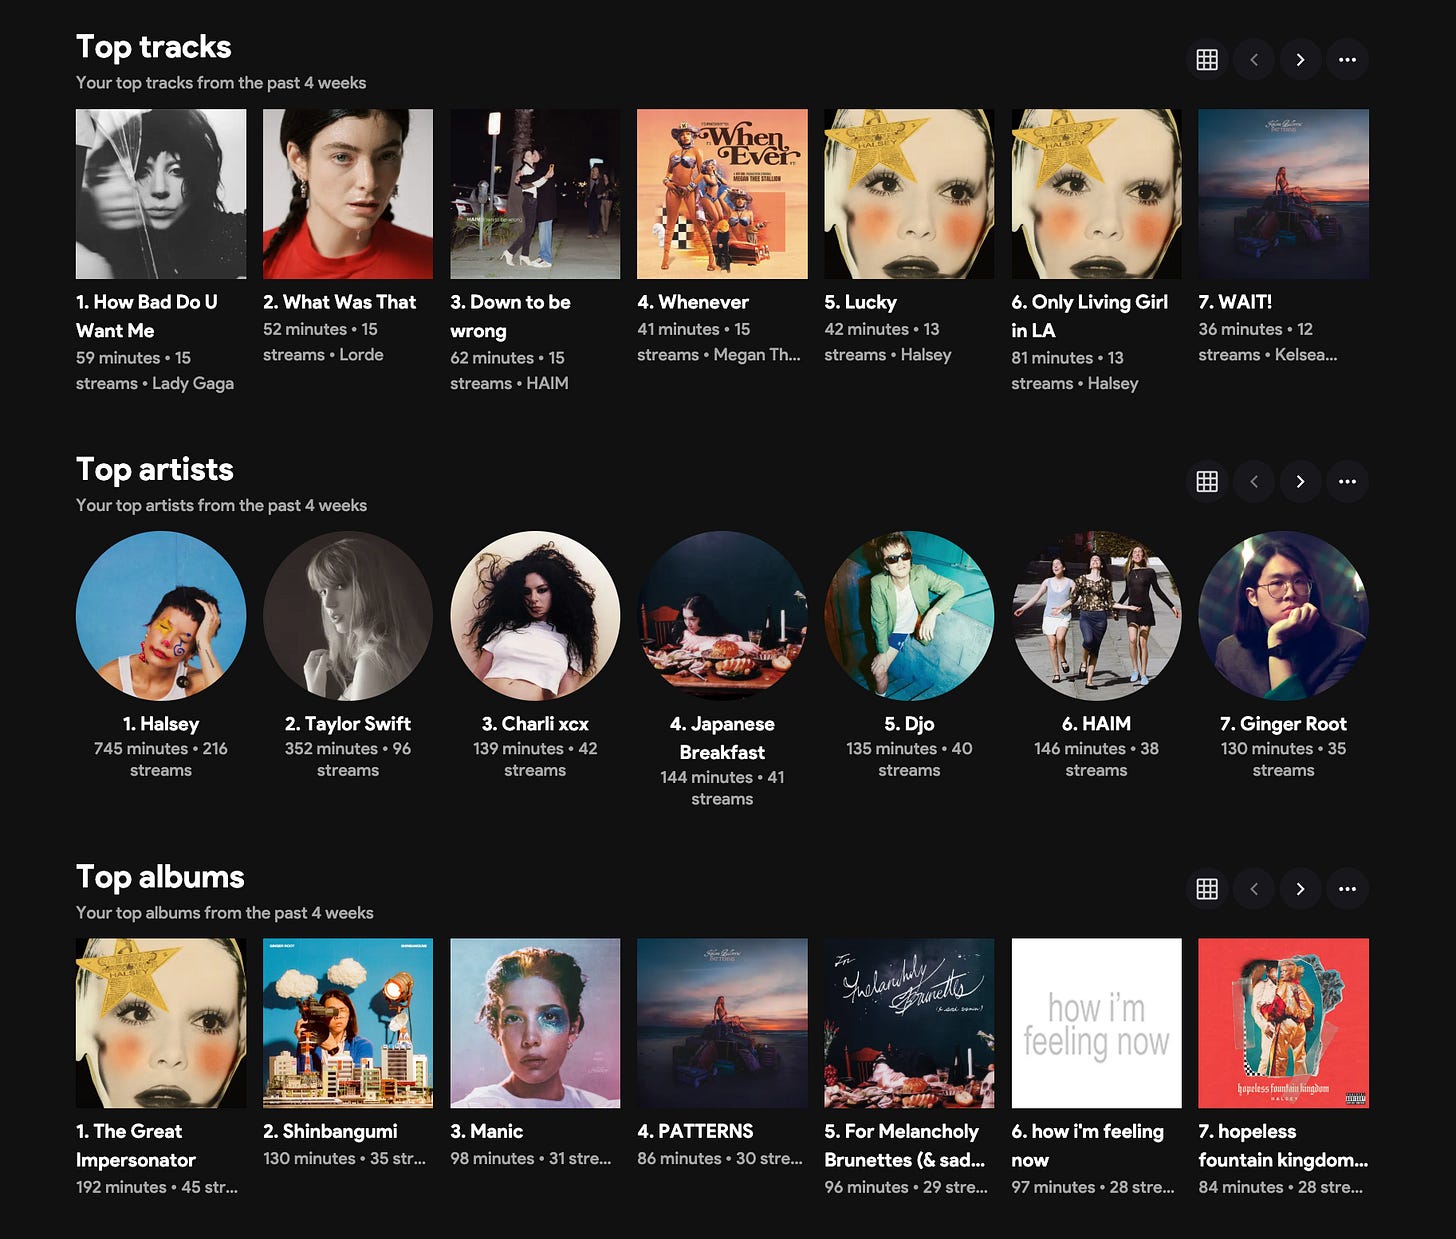
Task: Click track title '4. Whenever'
Action: click(693, 302)
